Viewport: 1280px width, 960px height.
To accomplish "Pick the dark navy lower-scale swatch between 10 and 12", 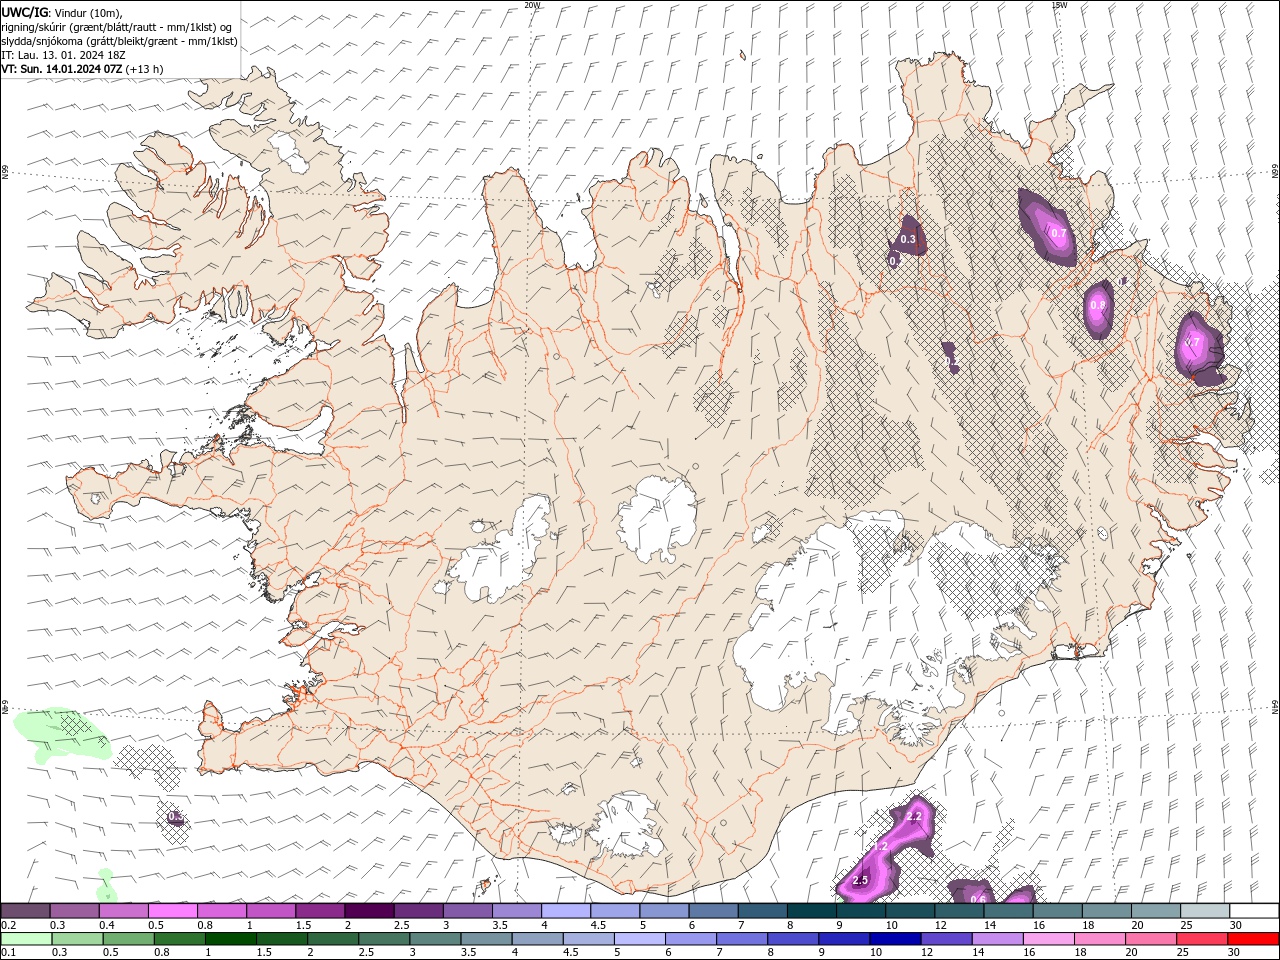I will (894, 939).
